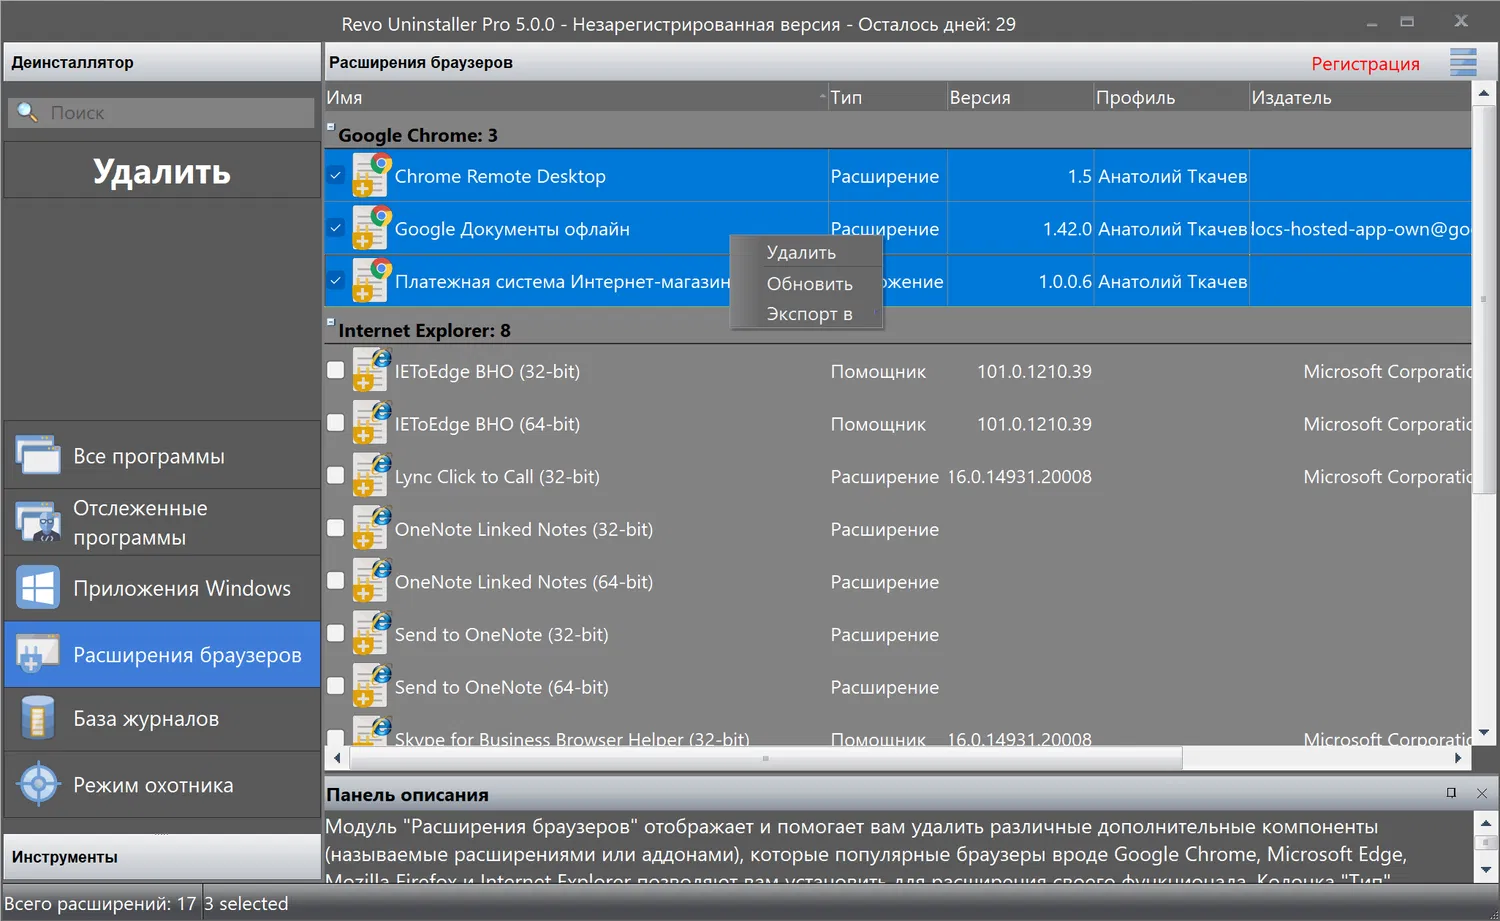Select the Lync Click to Call (32-bit) name
The height and width of the screenshot is (921, 1500).
[497, 477]
